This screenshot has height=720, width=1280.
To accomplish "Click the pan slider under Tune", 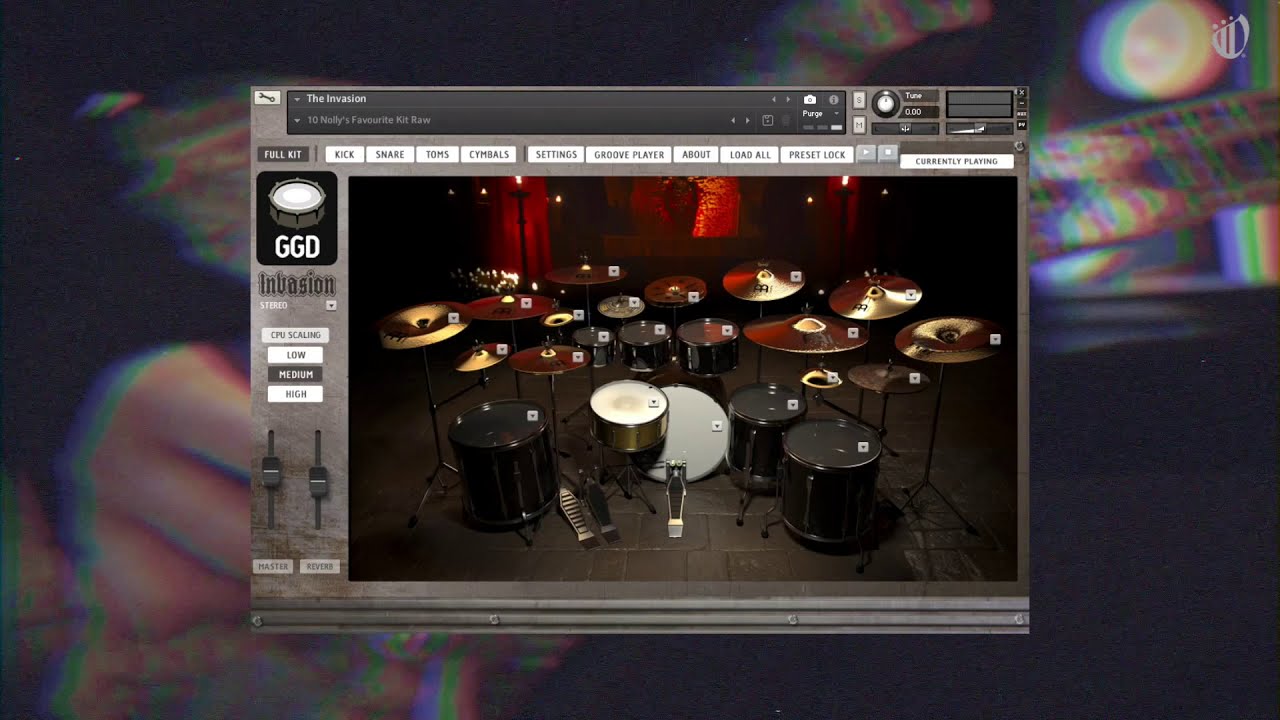I will tap(905, 128).
